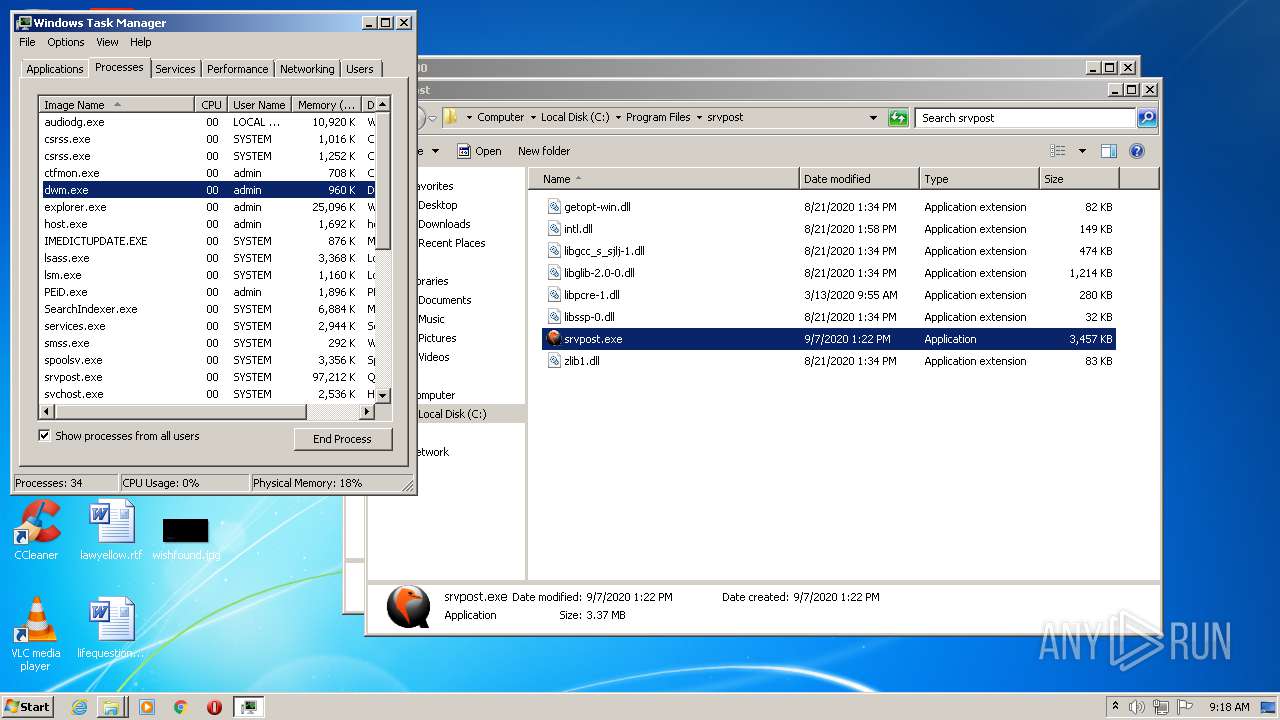Click the zlib1.dll file icon
The image size is (1280, 720).
point(554,361)
